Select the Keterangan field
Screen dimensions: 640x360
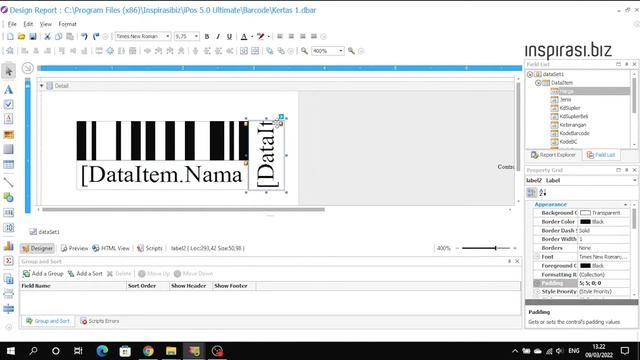573,125
